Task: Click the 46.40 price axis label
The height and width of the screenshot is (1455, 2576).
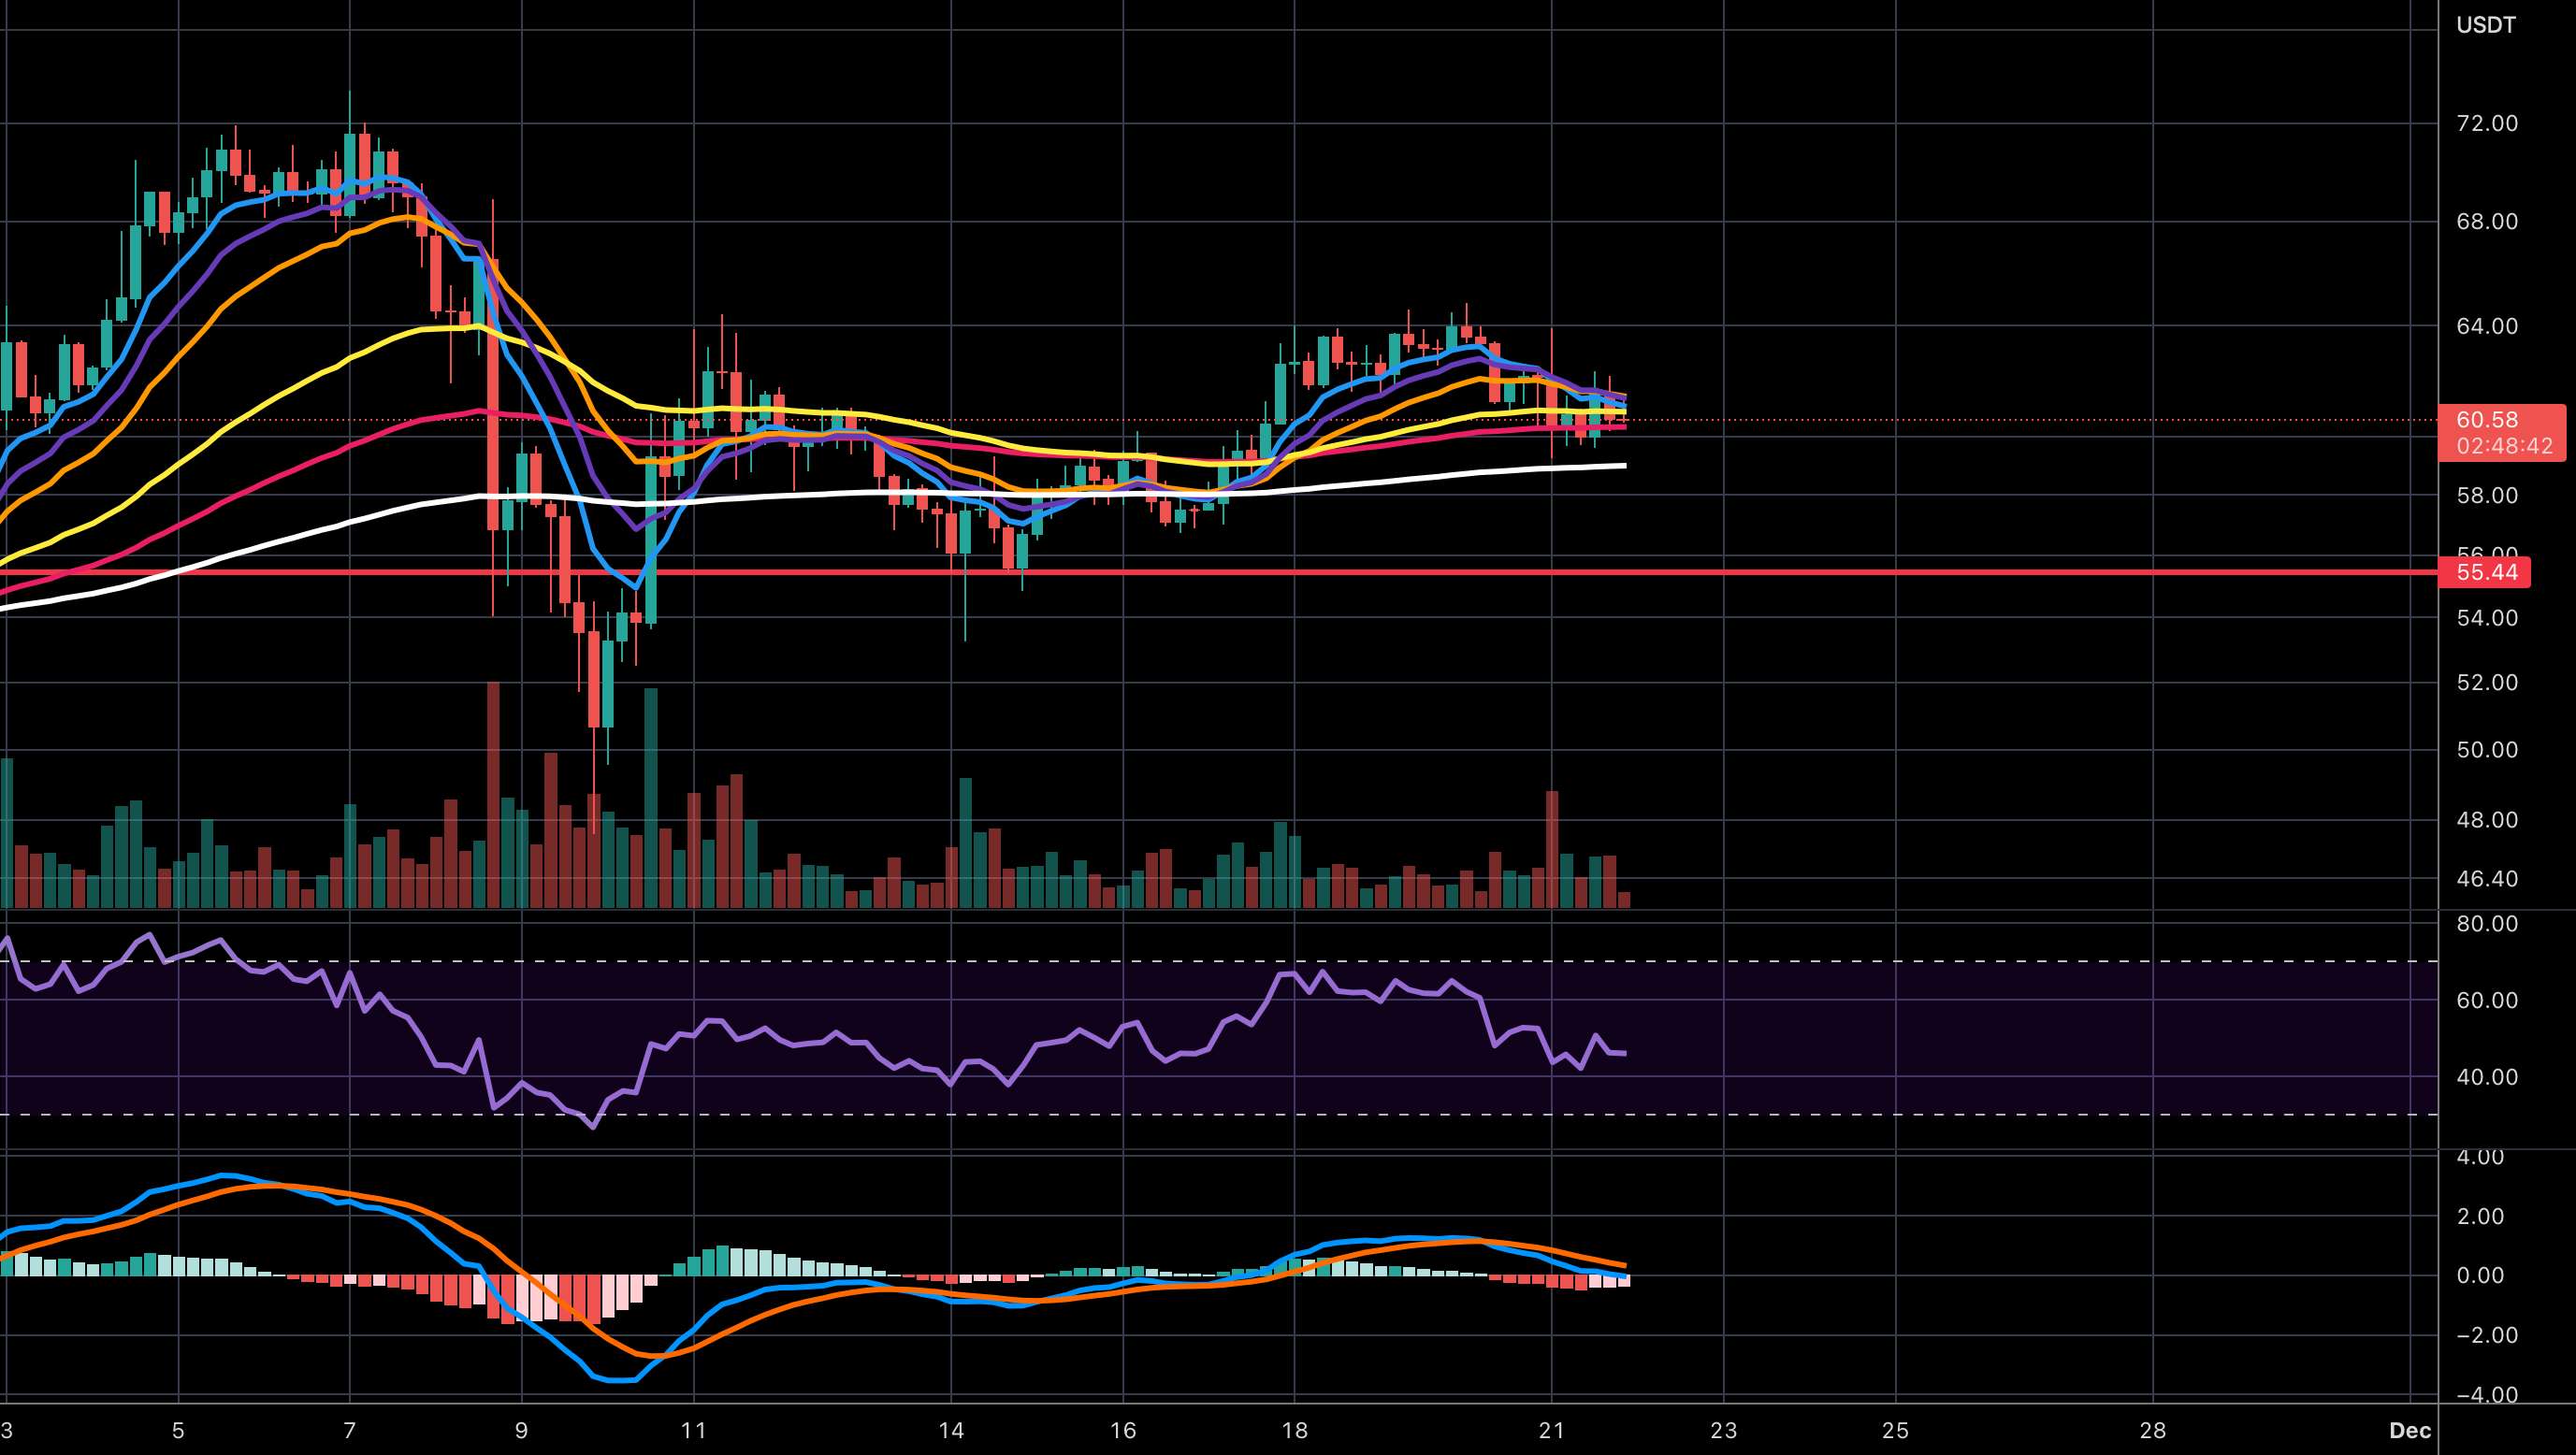Action: [x=2487, y=878]
